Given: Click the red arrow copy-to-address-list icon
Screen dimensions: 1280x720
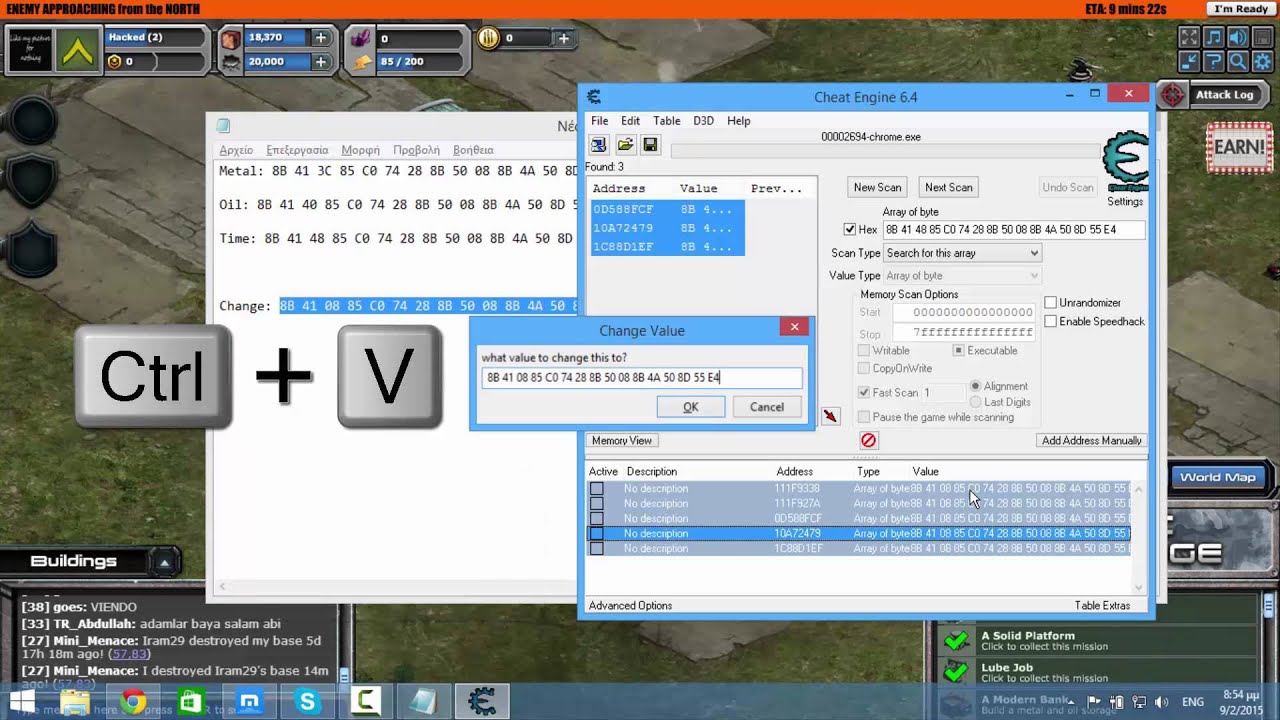Looking at the screenshot, I should tap(830, 416).
